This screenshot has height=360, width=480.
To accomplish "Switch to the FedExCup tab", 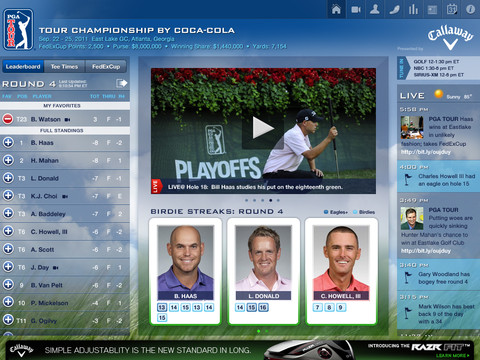I will click(x=106, y=67).
